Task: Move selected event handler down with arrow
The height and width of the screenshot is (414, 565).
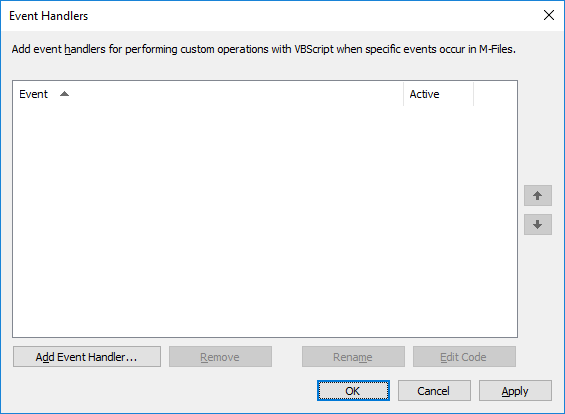Action: point(538,224)
